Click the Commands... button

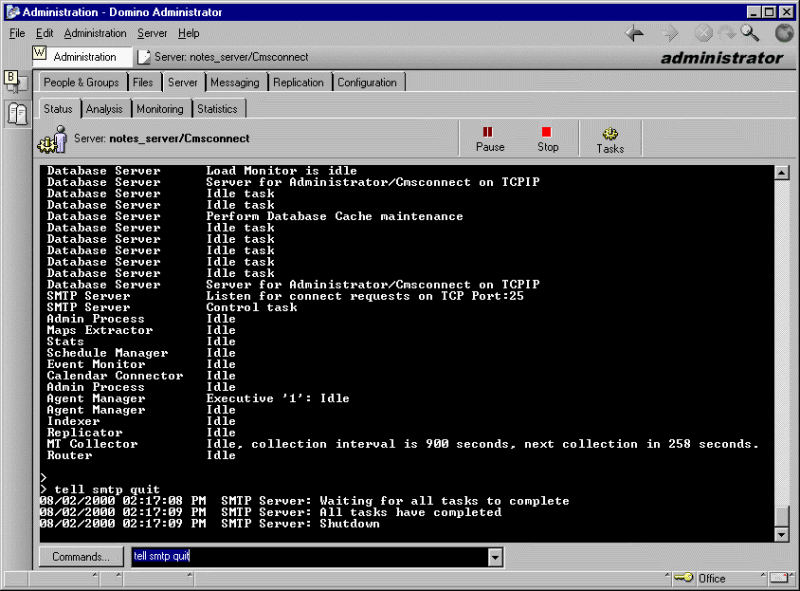pos(81,557)
